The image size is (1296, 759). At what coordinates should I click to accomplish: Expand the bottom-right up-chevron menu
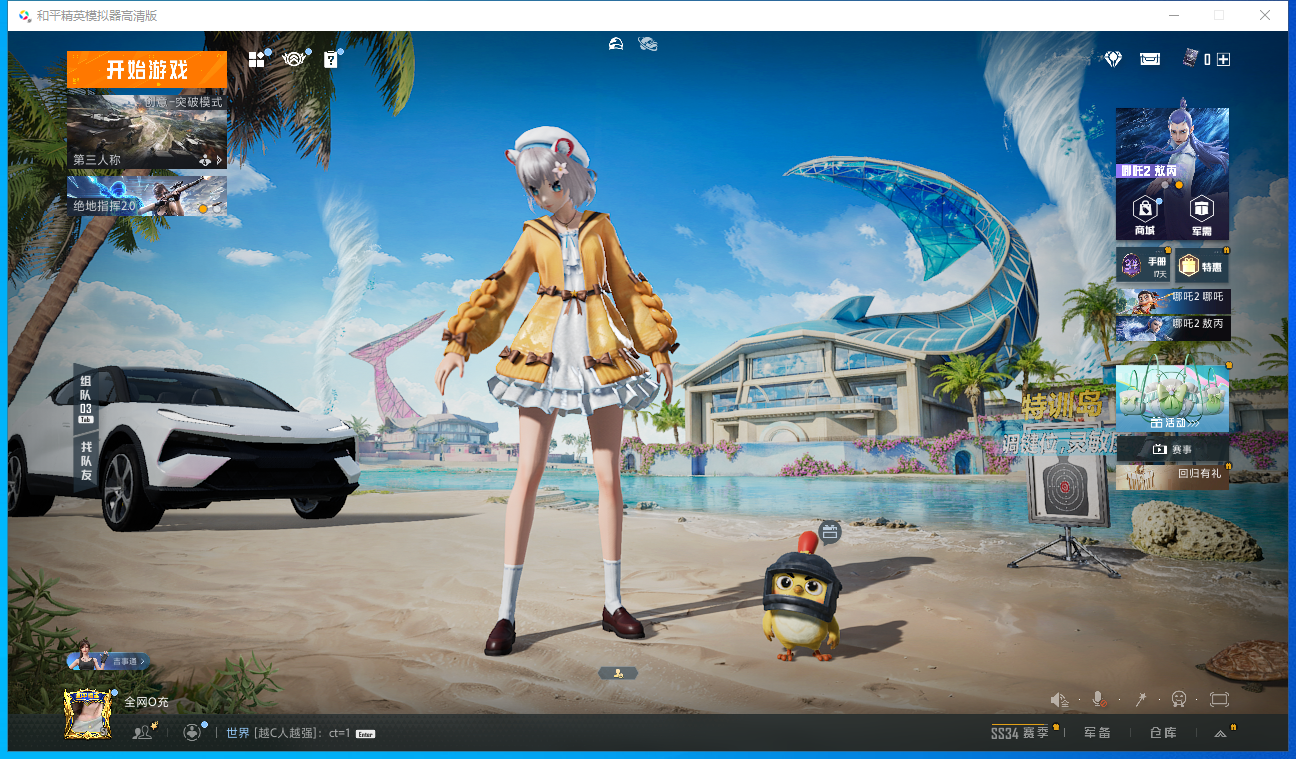click(1220, 733)
